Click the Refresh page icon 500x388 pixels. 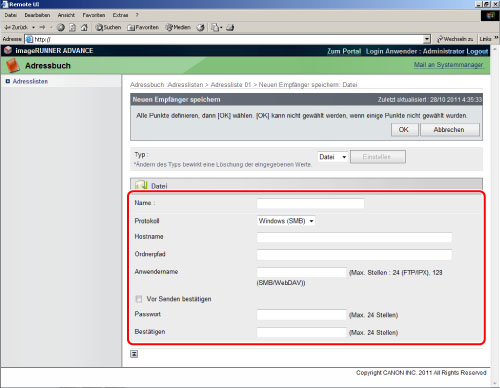(72, 28)
